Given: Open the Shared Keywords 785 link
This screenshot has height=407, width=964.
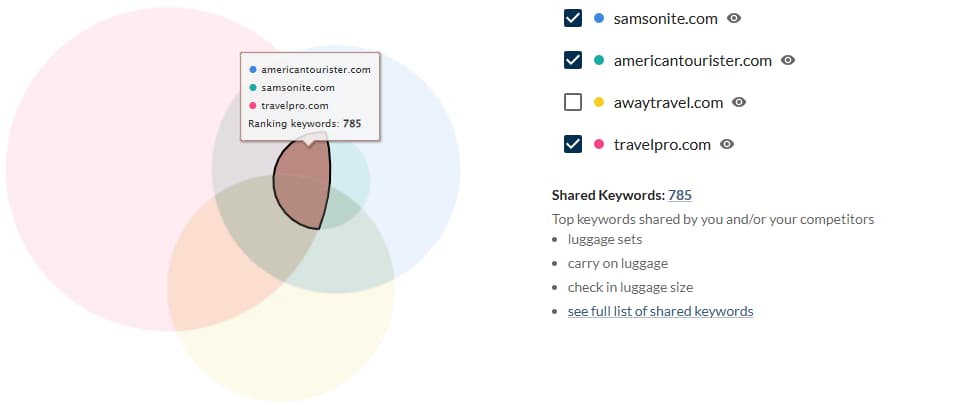Looking at the screenshot, I should pos(680,195).
